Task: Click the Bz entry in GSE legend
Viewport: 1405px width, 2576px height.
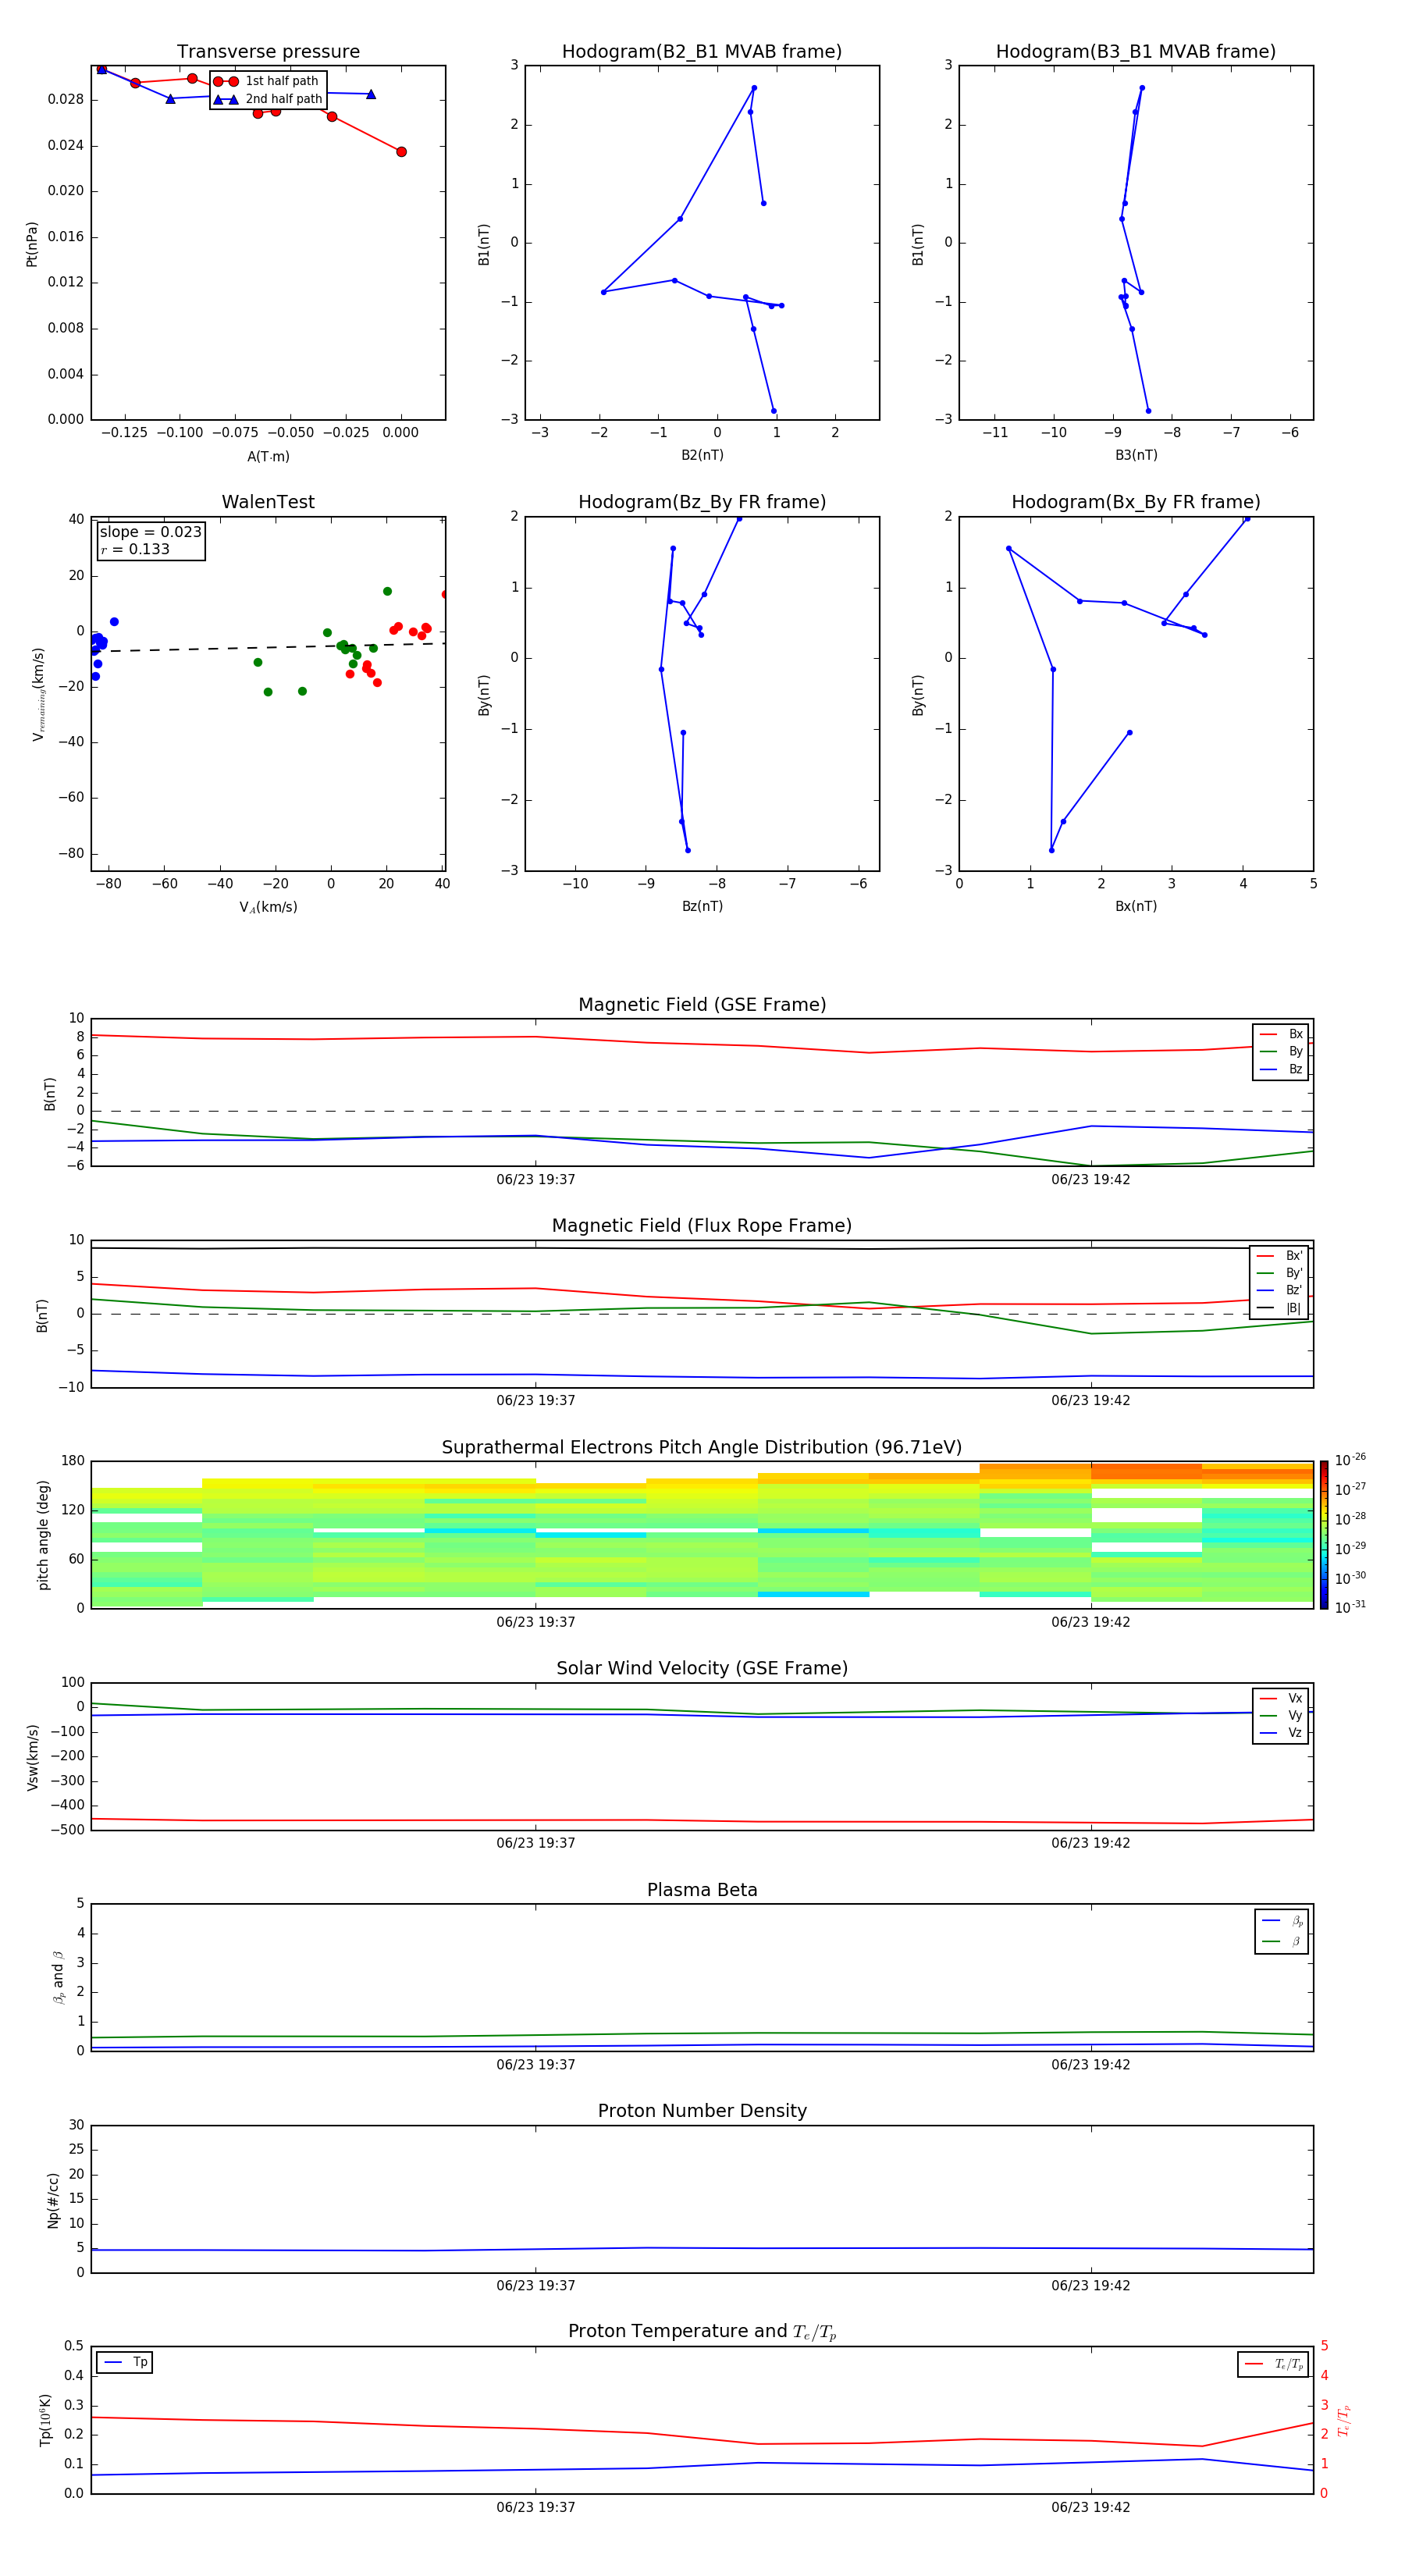Action: pyautogui.click(x=1281, y=1069)
